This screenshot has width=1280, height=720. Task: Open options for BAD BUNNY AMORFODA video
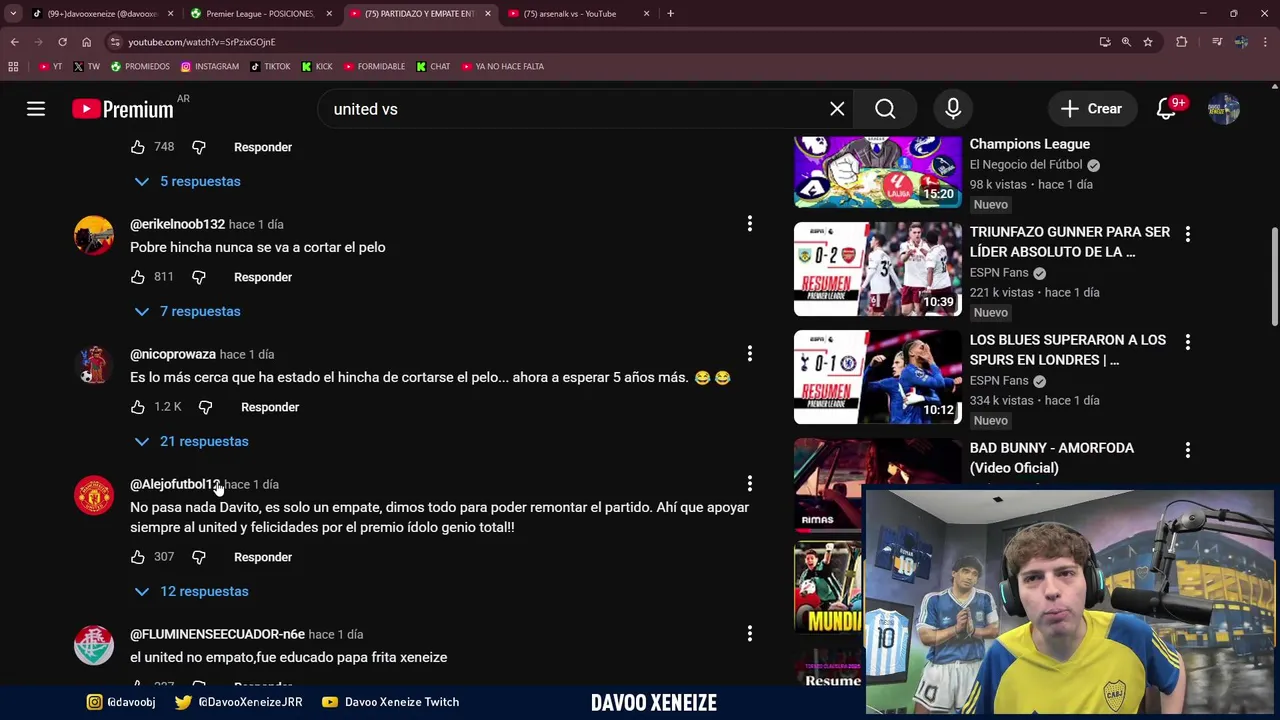[x=1187, y=450]
